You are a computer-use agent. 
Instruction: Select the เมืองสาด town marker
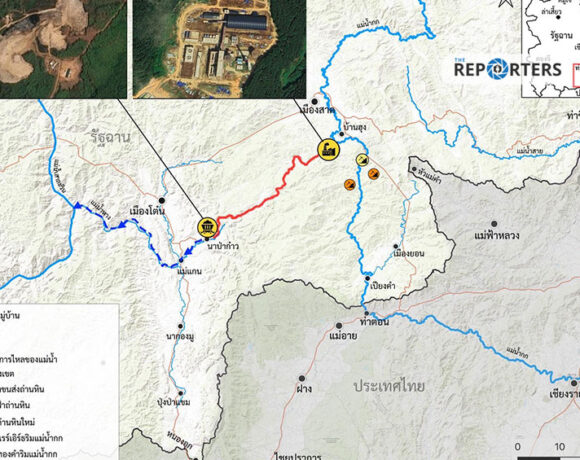[x=314, y=101]
